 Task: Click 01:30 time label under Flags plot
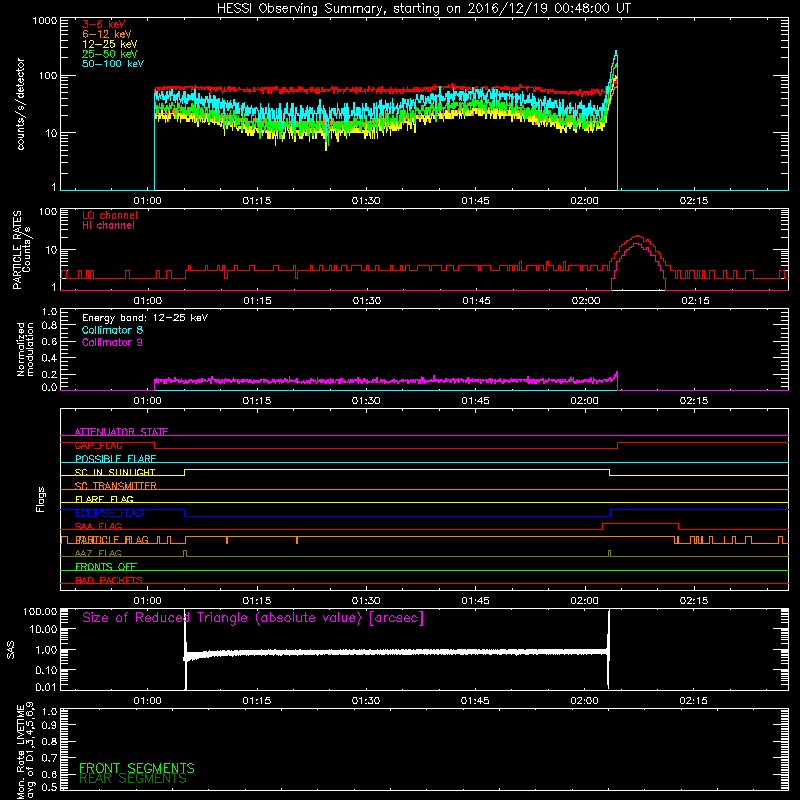click(x=366, y=601)
